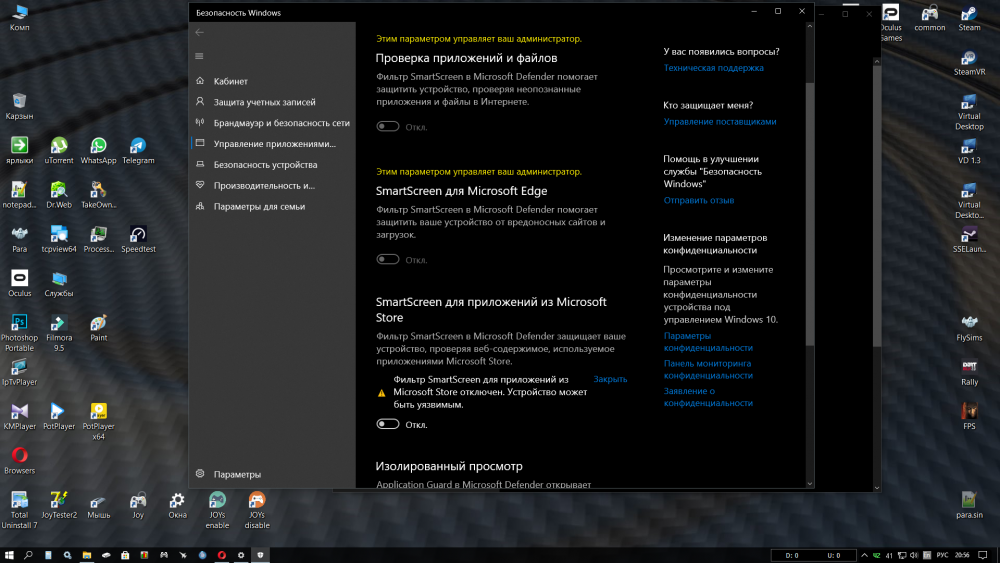1000x563 pixels.
Task: Select the Dr.Web desktop icon
Action: click(x=59, y=195)
